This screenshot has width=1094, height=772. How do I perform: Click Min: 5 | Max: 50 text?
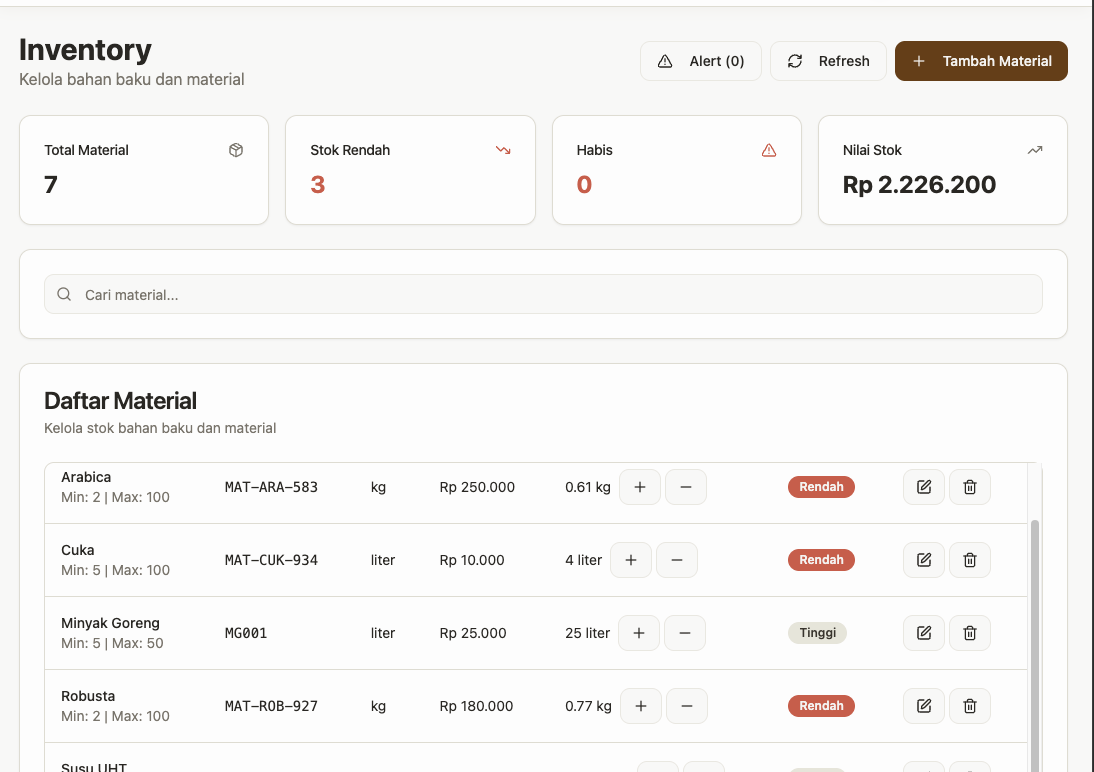point(112,643)
